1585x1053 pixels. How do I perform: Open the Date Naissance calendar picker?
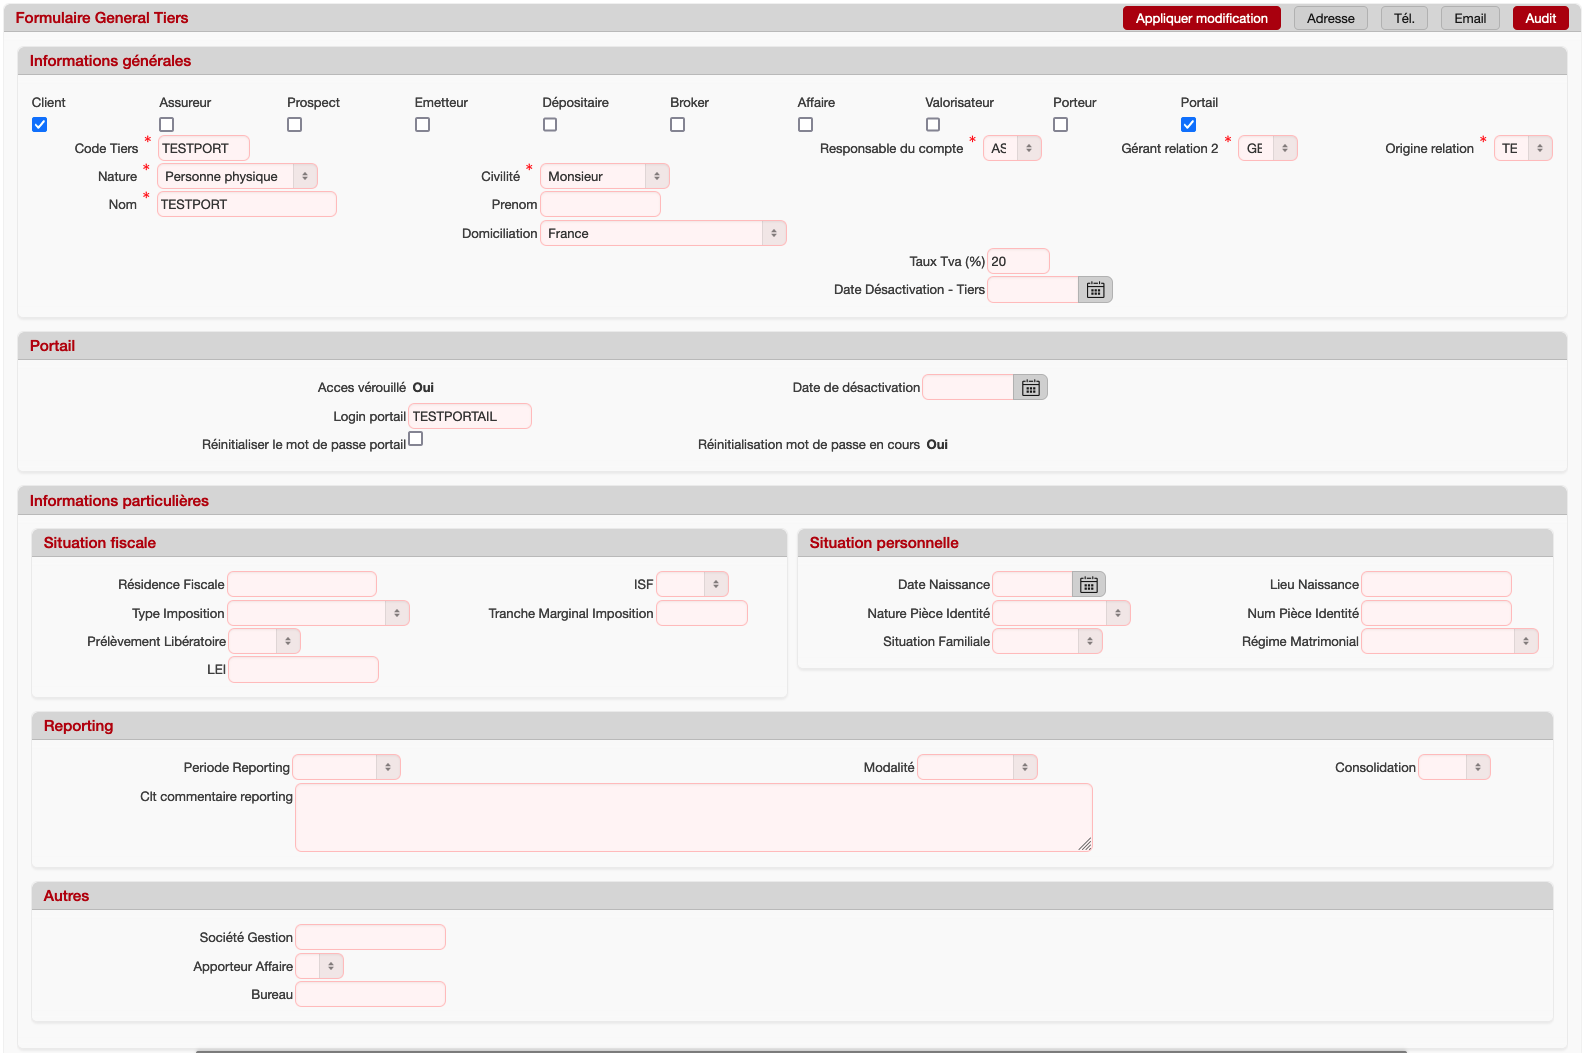pyautogui.click(x=1088, y=585)
